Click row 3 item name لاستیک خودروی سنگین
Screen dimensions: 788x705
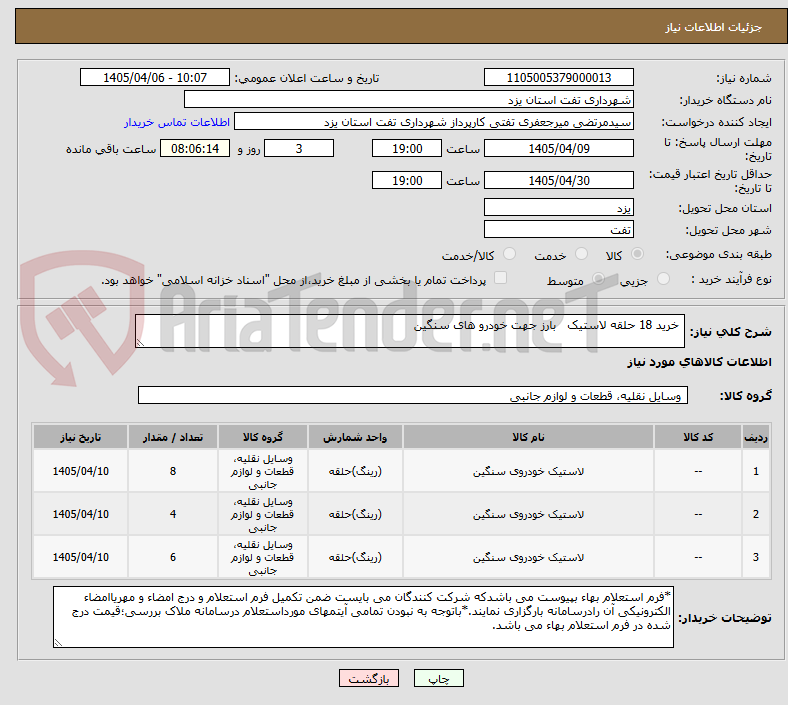(x=528, y=557)
